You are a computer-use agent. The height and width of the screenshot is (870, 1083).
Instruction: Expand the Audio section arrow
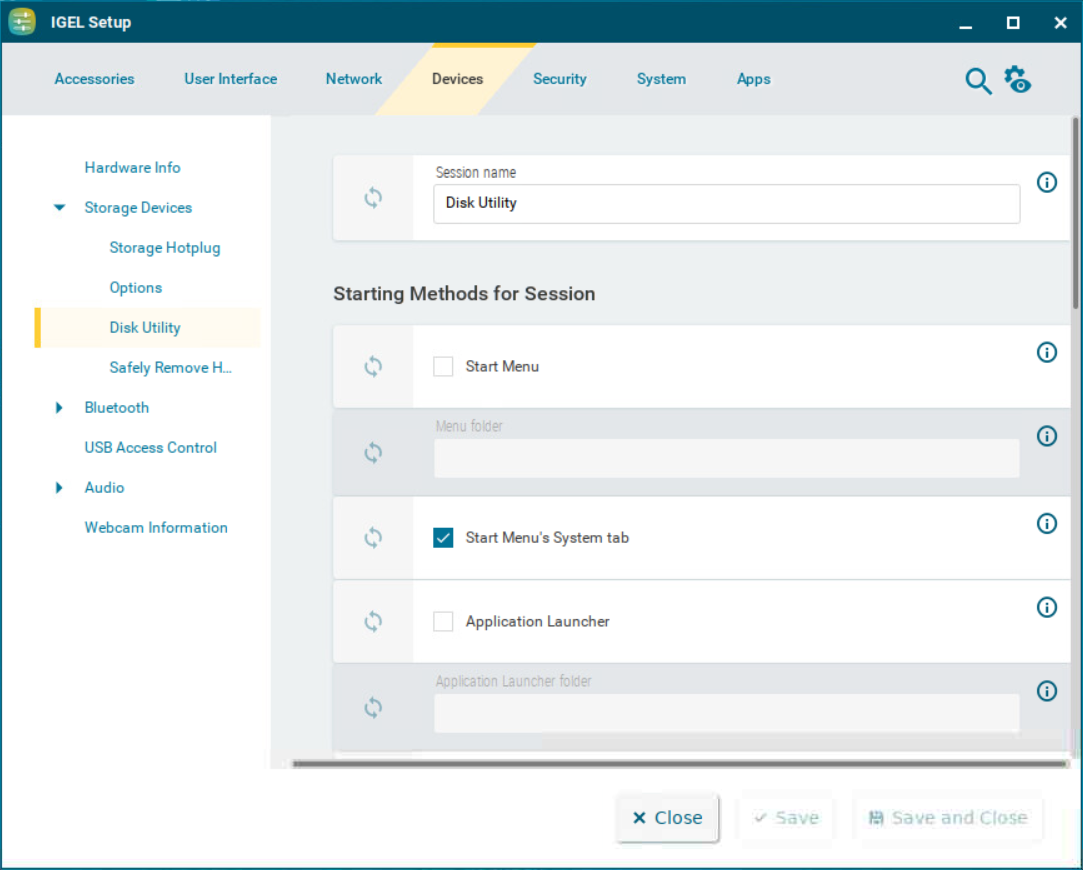point(60,488)
